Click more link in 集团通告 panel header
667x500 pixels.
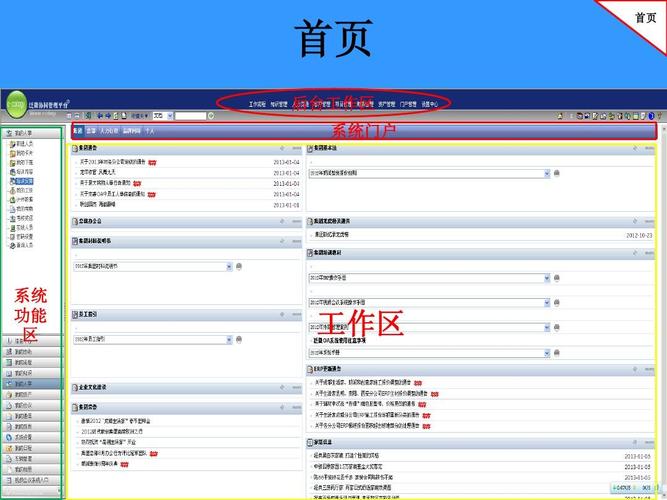pos(296,148)
